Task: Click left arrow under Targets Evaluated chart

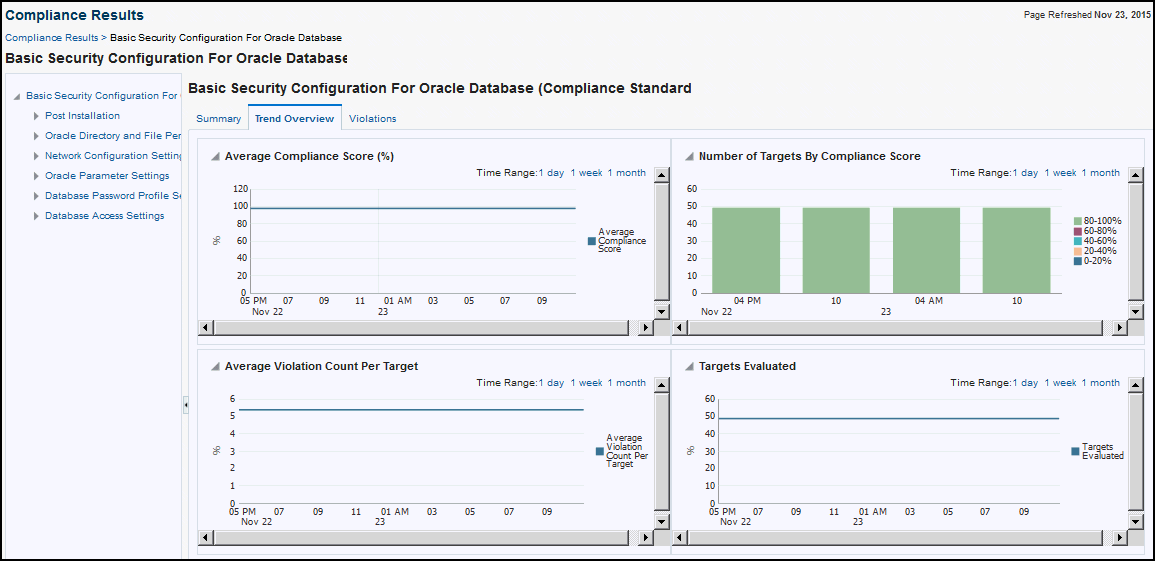Action: [x=679, y=537]
